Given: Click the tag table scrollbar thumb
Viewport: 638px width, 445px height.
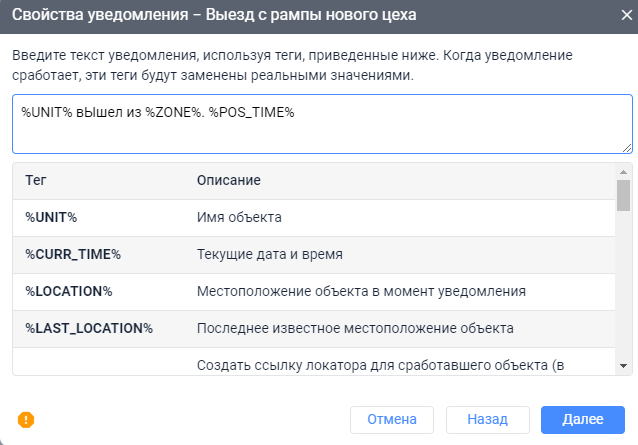Looking at the screenshot, I should pos(623,196).
